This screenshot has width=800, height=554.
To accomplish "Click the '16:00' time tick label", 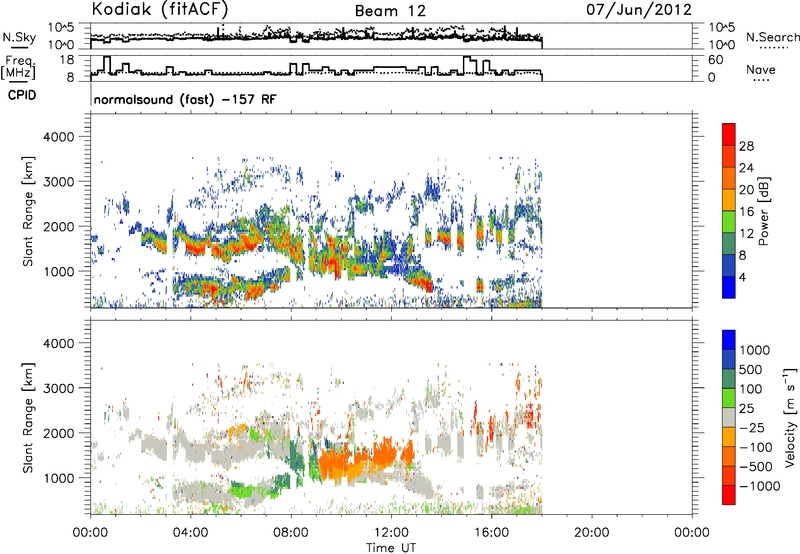I will tap(491, 533).
